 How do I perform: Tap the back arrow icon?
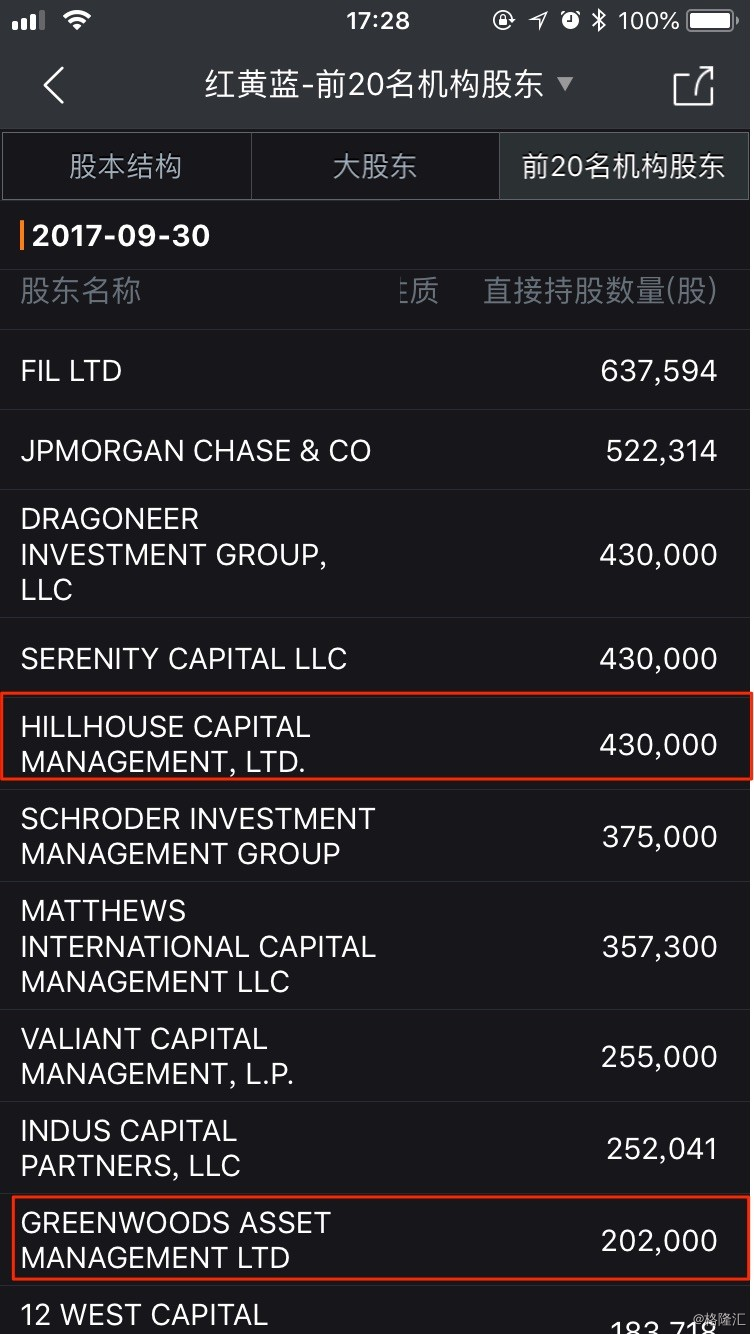point(54,86)
